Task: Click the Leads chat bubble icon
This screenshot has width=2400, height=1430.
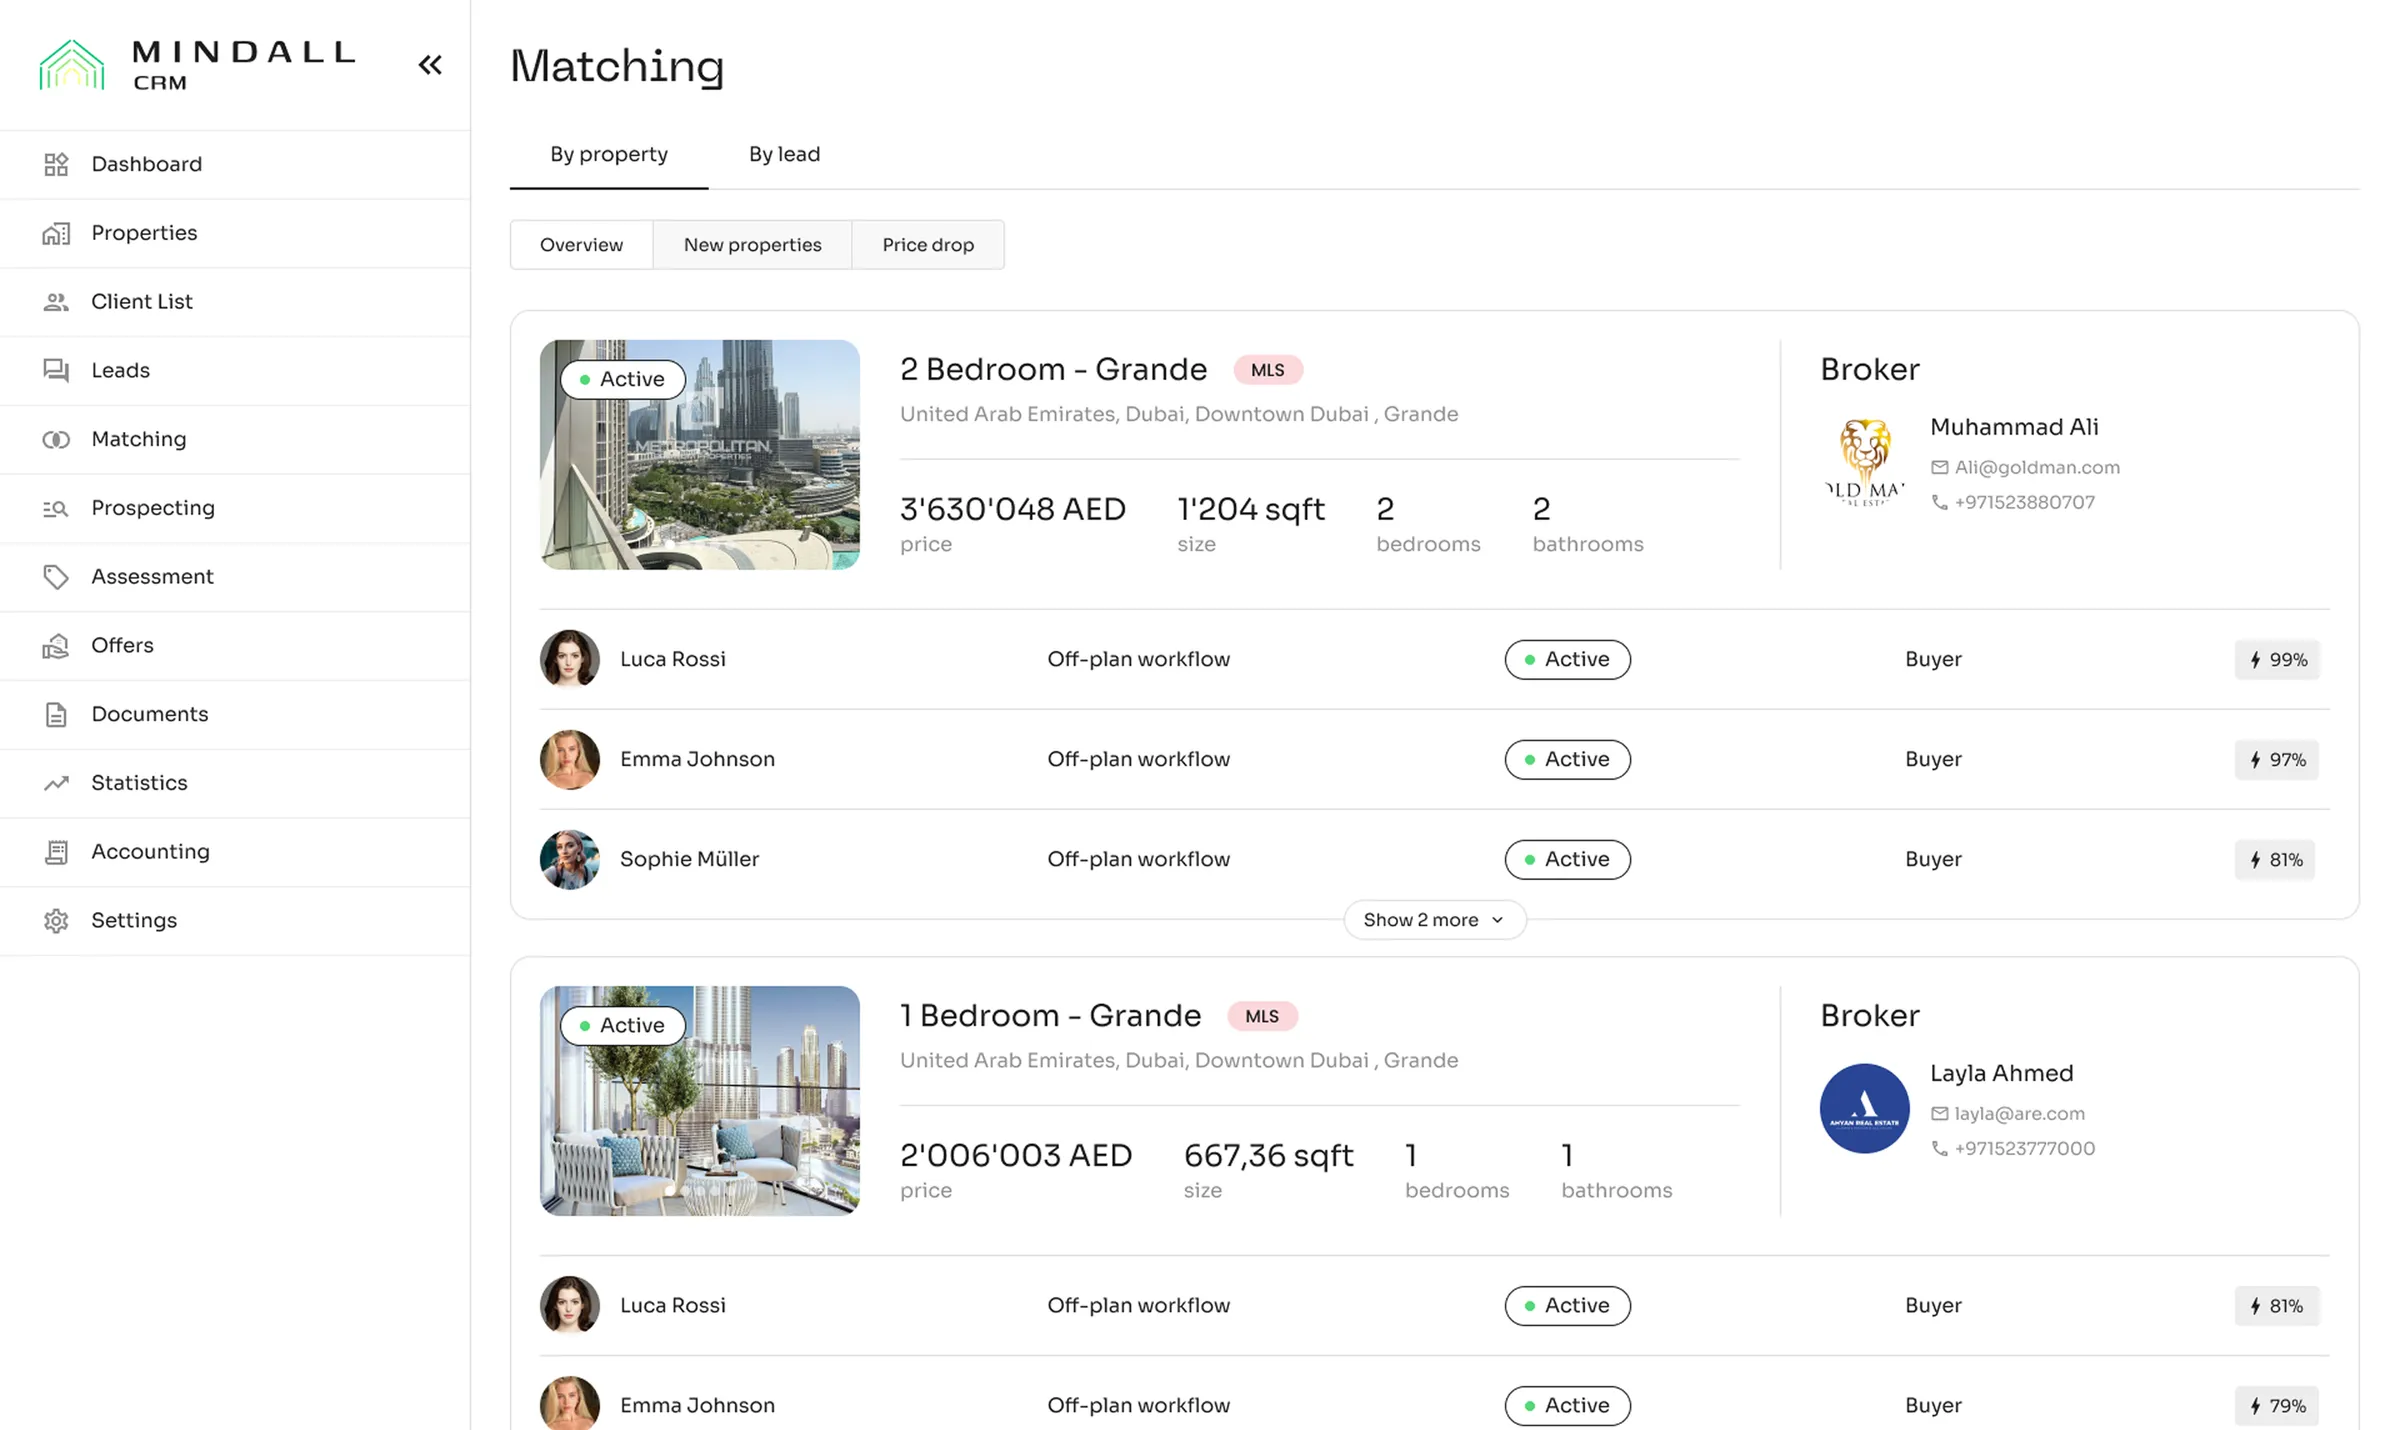Action: click(x=56, y=370)
